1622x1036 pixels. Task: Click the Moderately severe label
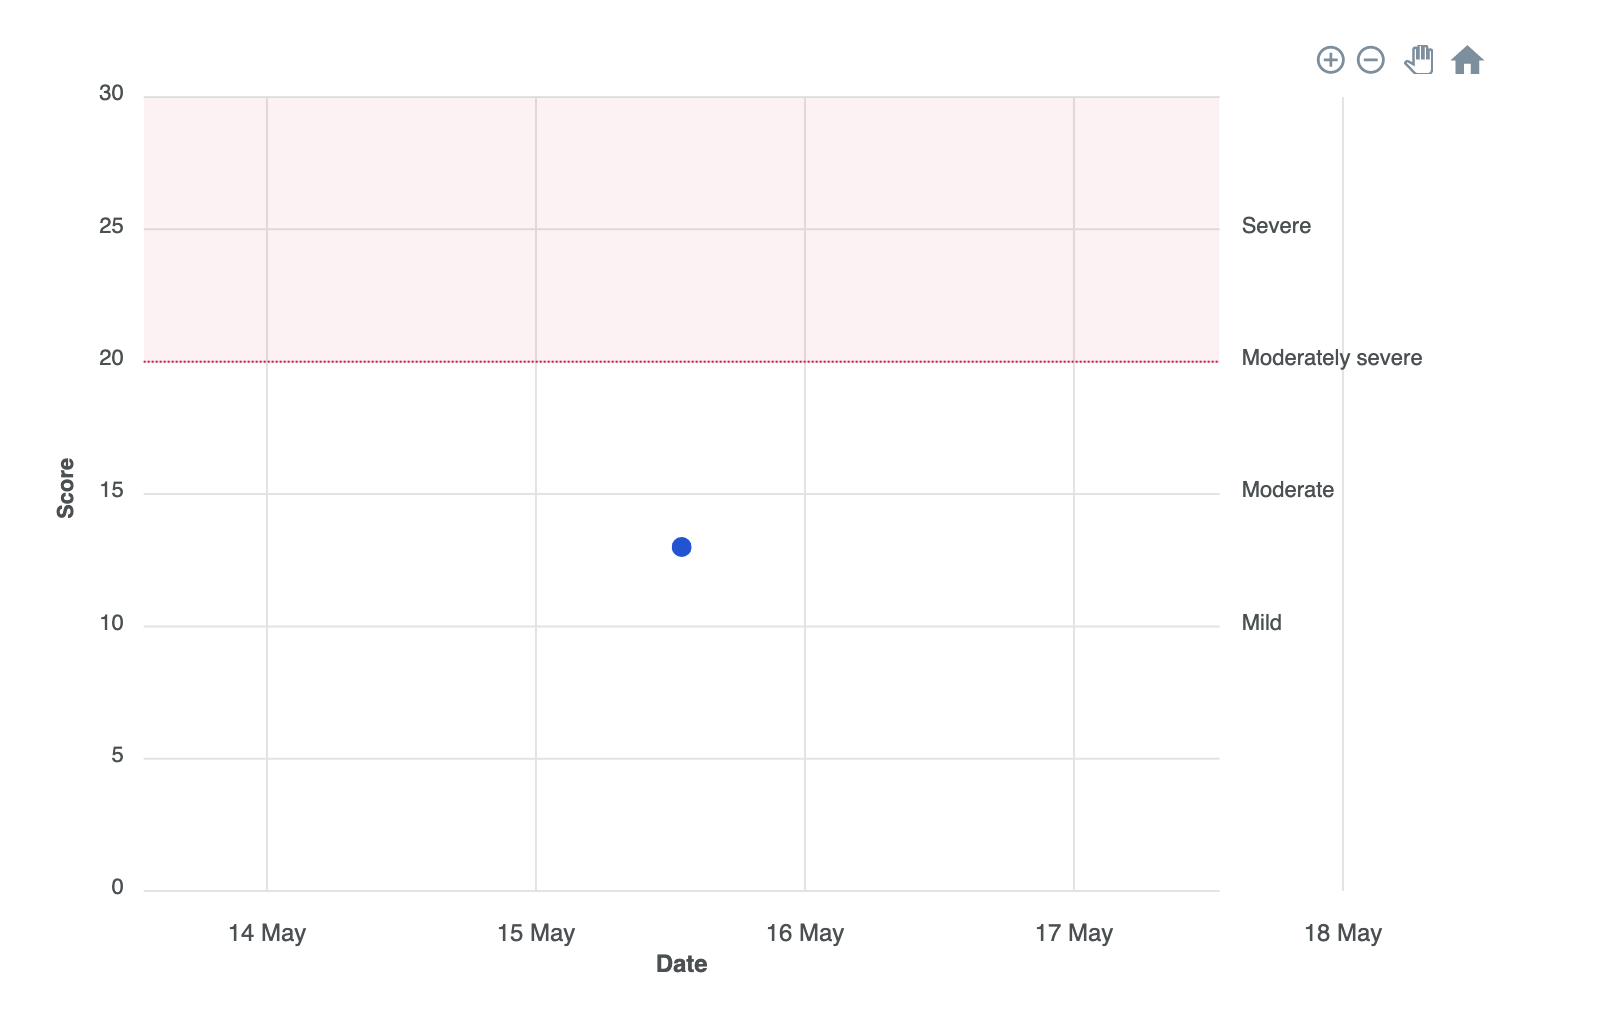[x=1332, y=357]
